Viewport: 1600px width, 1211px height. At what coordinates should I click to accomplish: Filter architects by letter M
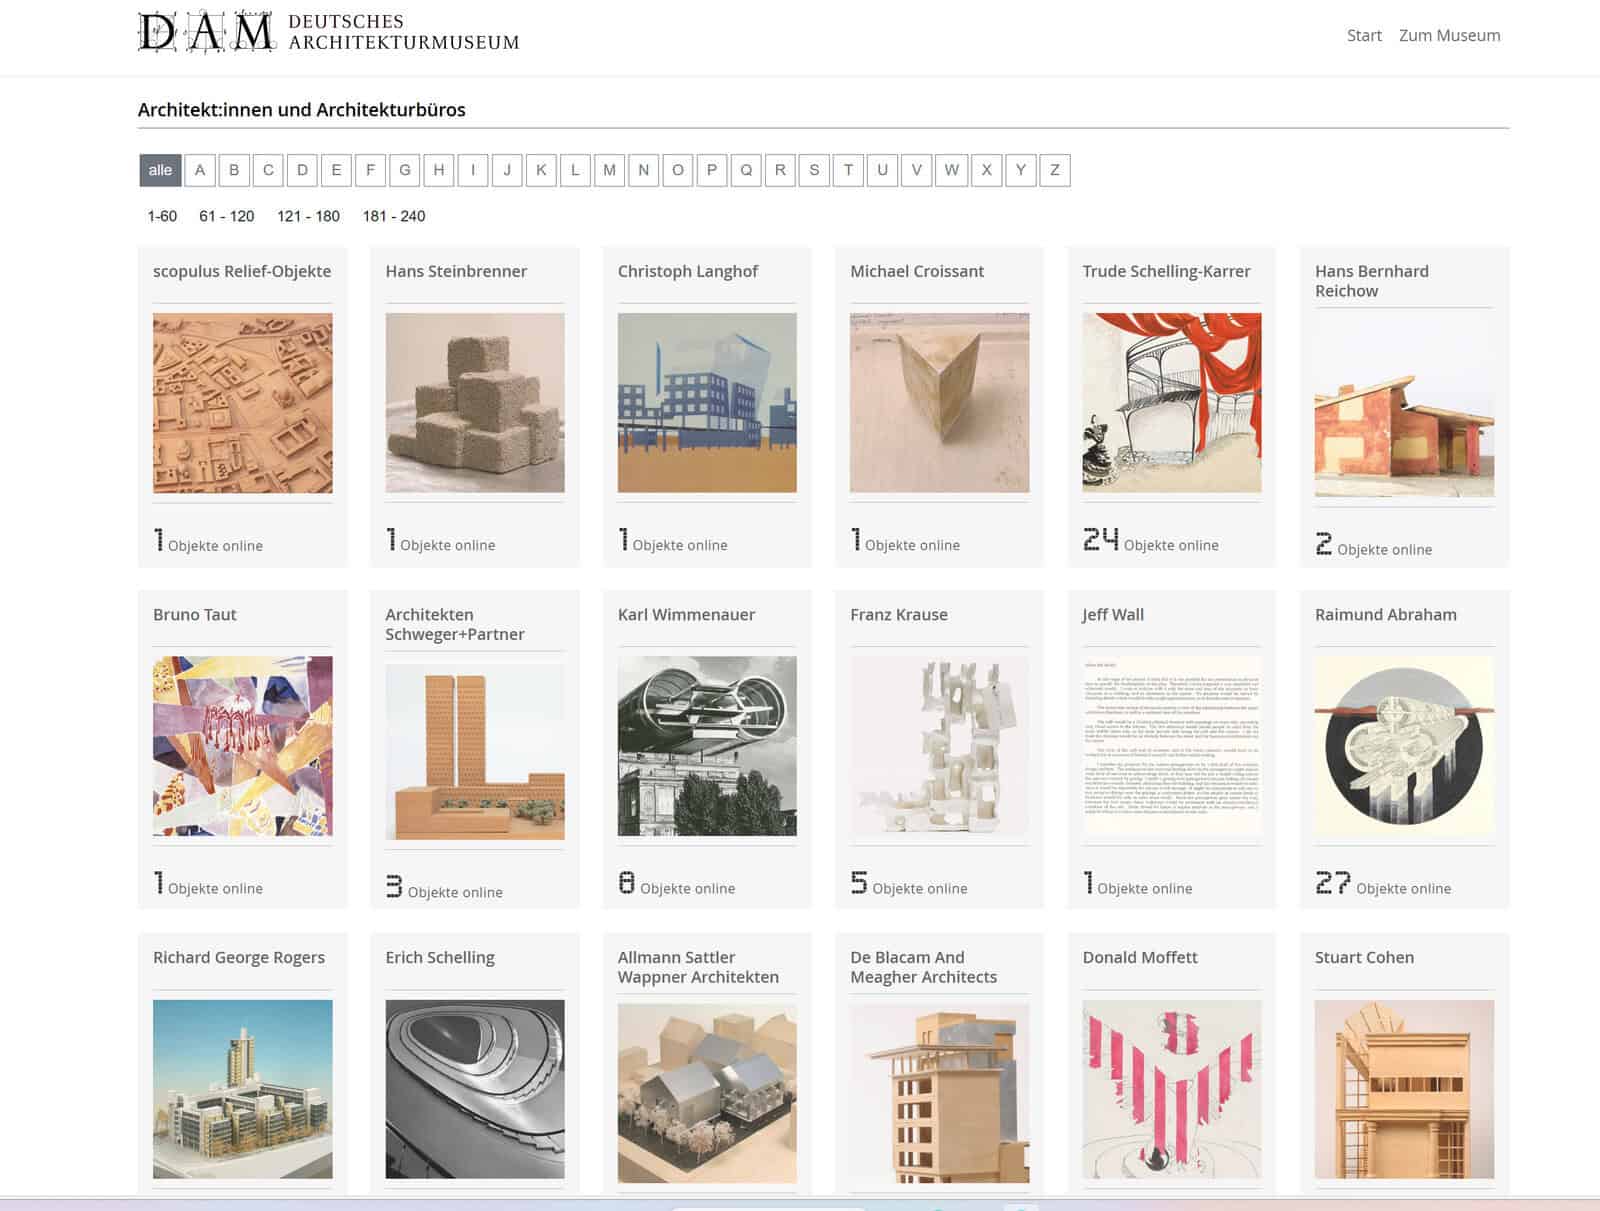coord(609,170)
